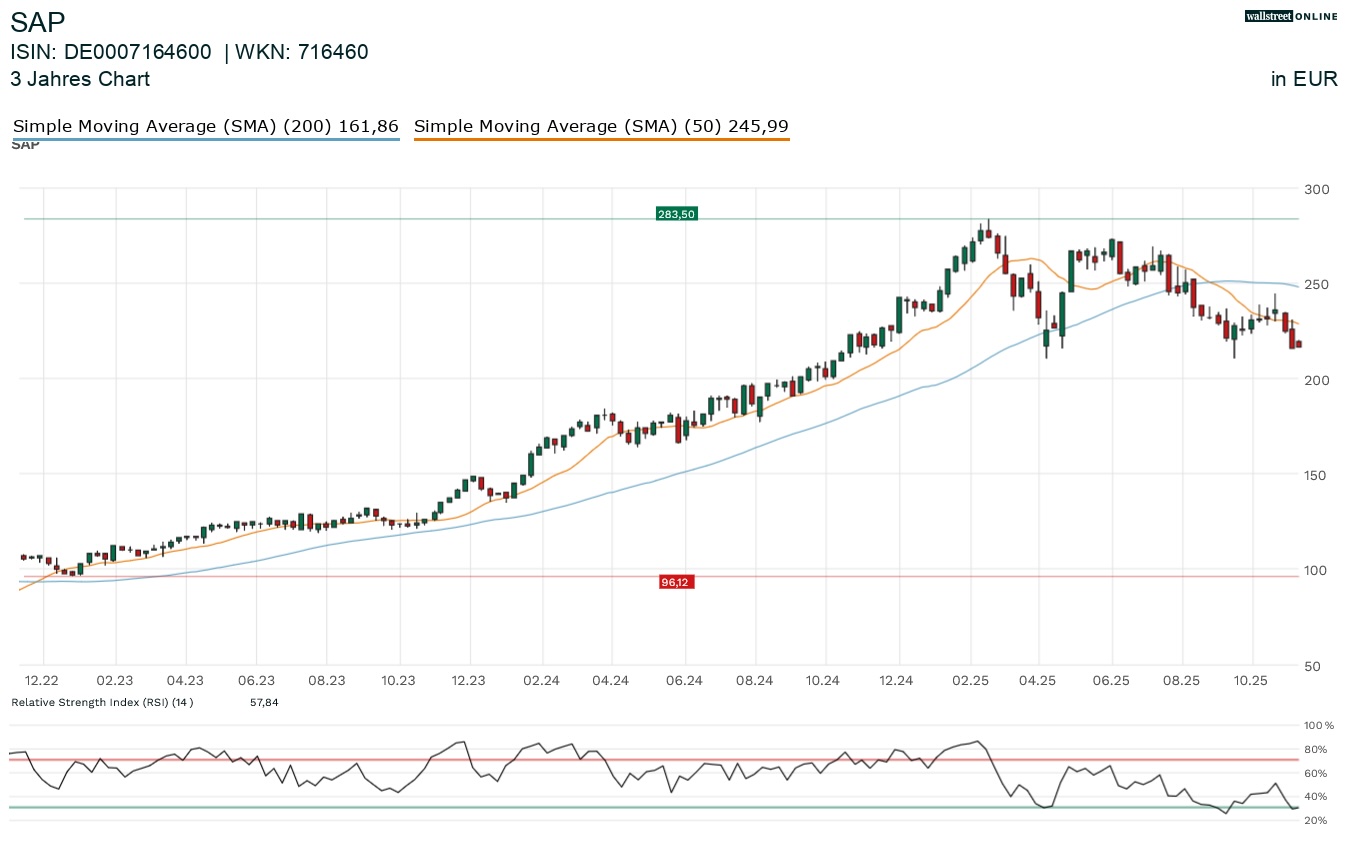
Task: Click the red 96,12 low price label
Action: coord(676,582)
